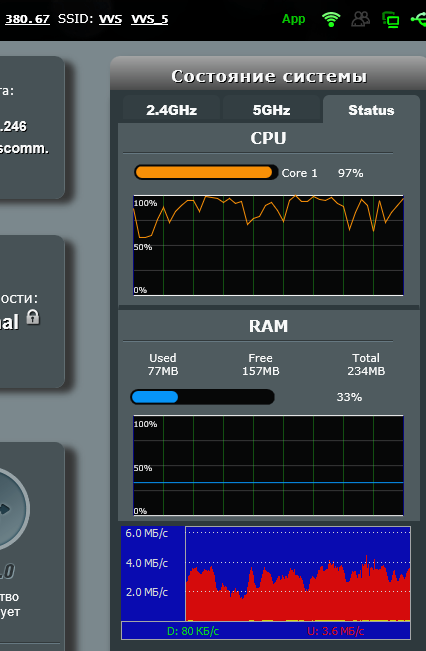Open the VVS_5 SSID link

[x=149, y=19]
